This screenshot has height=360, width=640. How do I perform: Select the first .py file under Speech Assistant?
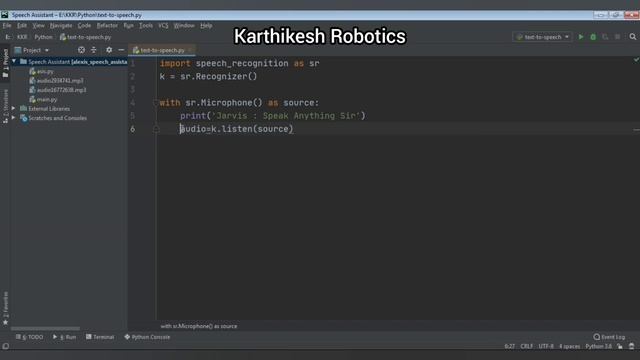tap(42, 71)
